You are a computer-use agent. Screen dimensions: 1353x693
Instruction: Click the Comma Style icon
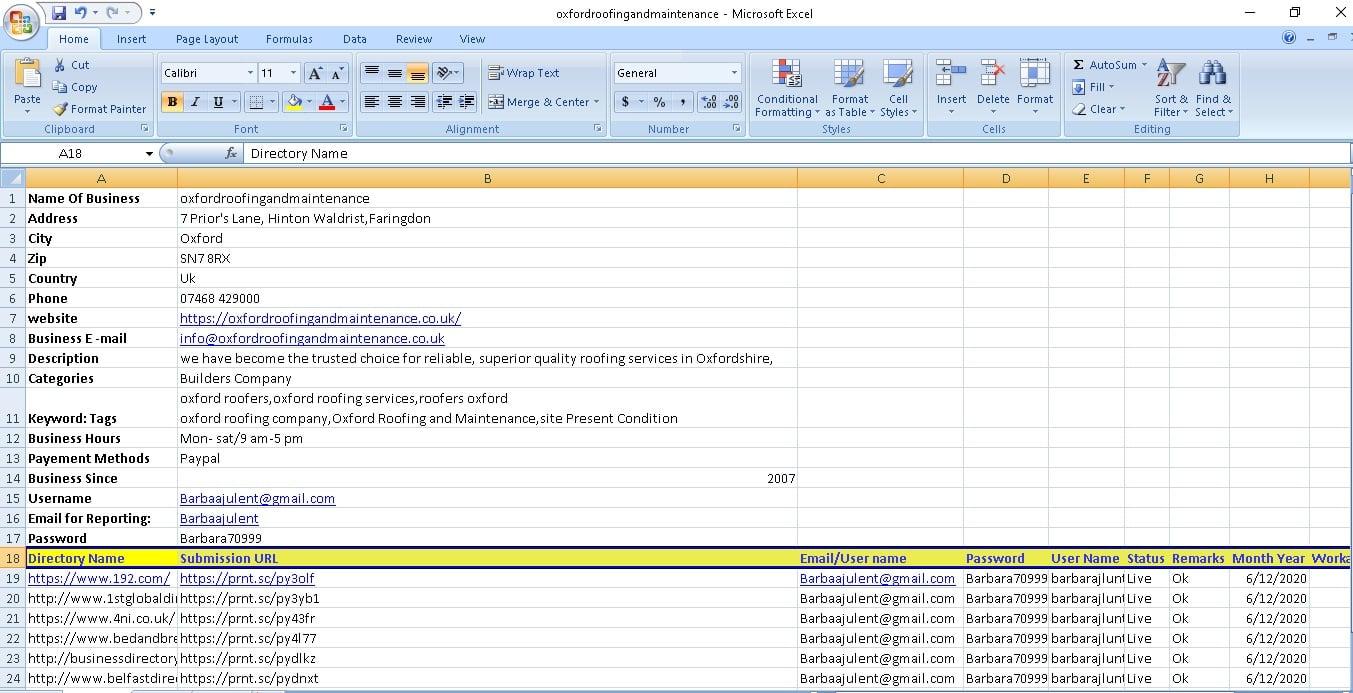pyautogui.click(x=681, y=101)
